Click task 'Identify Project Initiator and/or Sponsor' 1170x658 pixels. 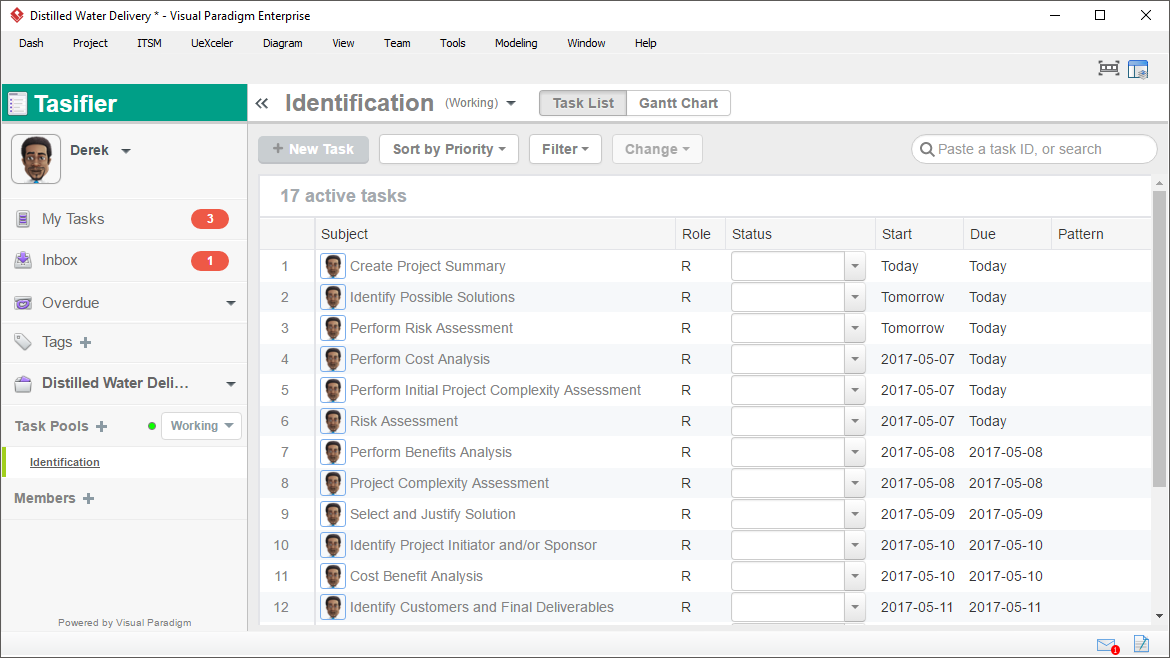click(x=473, y=545)
